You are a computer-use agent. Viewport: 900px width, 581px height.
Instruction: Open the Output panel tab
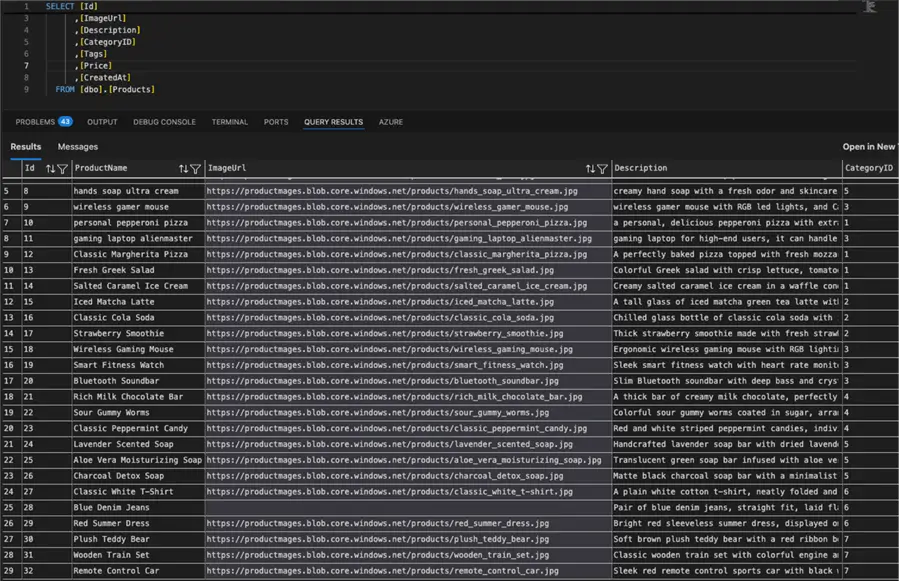(x=102, y=122)
